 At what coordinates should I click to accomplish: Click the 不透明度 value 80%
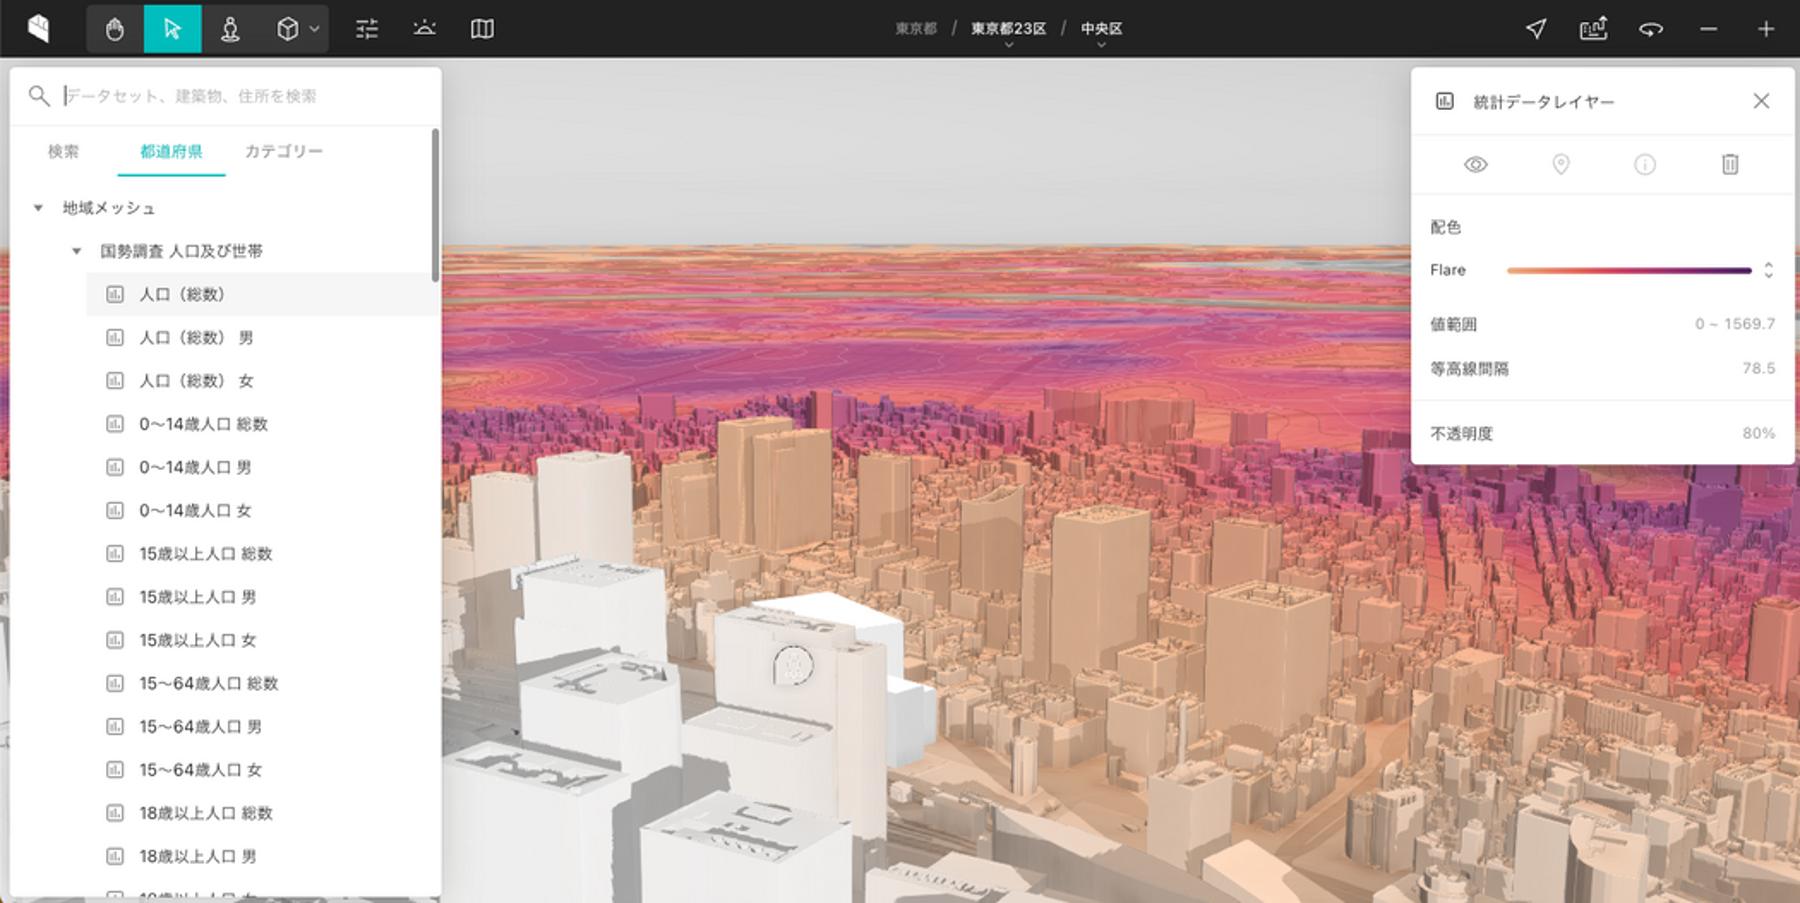1759,433
